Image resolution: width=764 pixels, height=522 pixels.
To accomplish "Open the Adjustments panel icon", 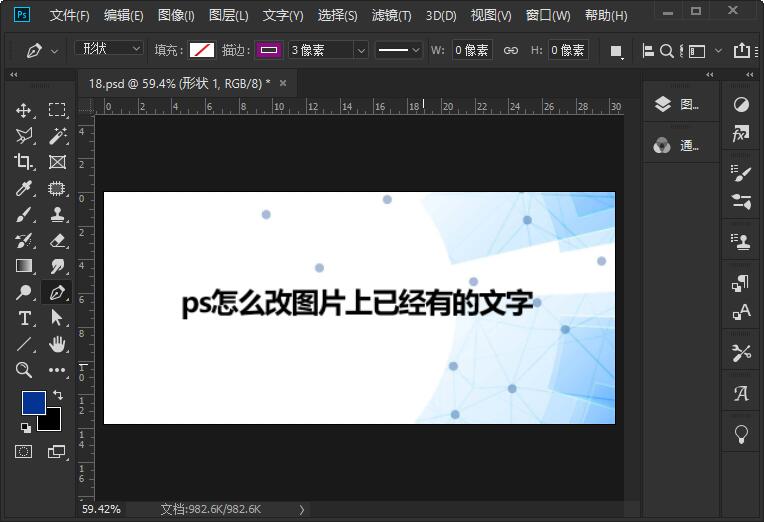I will click(x=741, y=104).
